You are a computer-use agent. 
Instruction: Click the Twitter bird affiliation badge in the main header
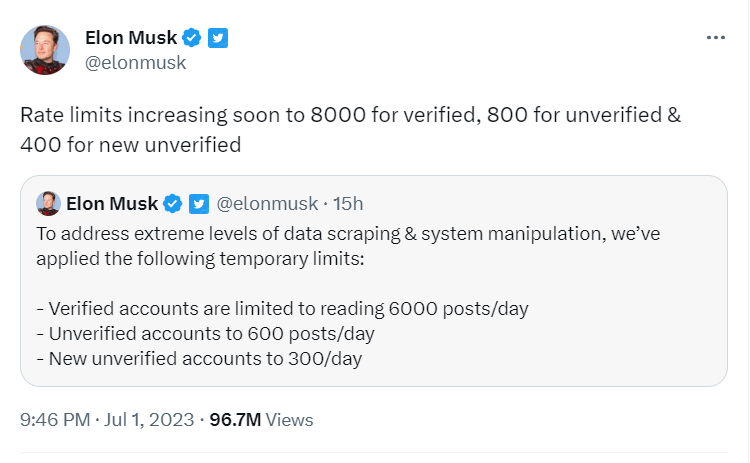click(219, 38)
